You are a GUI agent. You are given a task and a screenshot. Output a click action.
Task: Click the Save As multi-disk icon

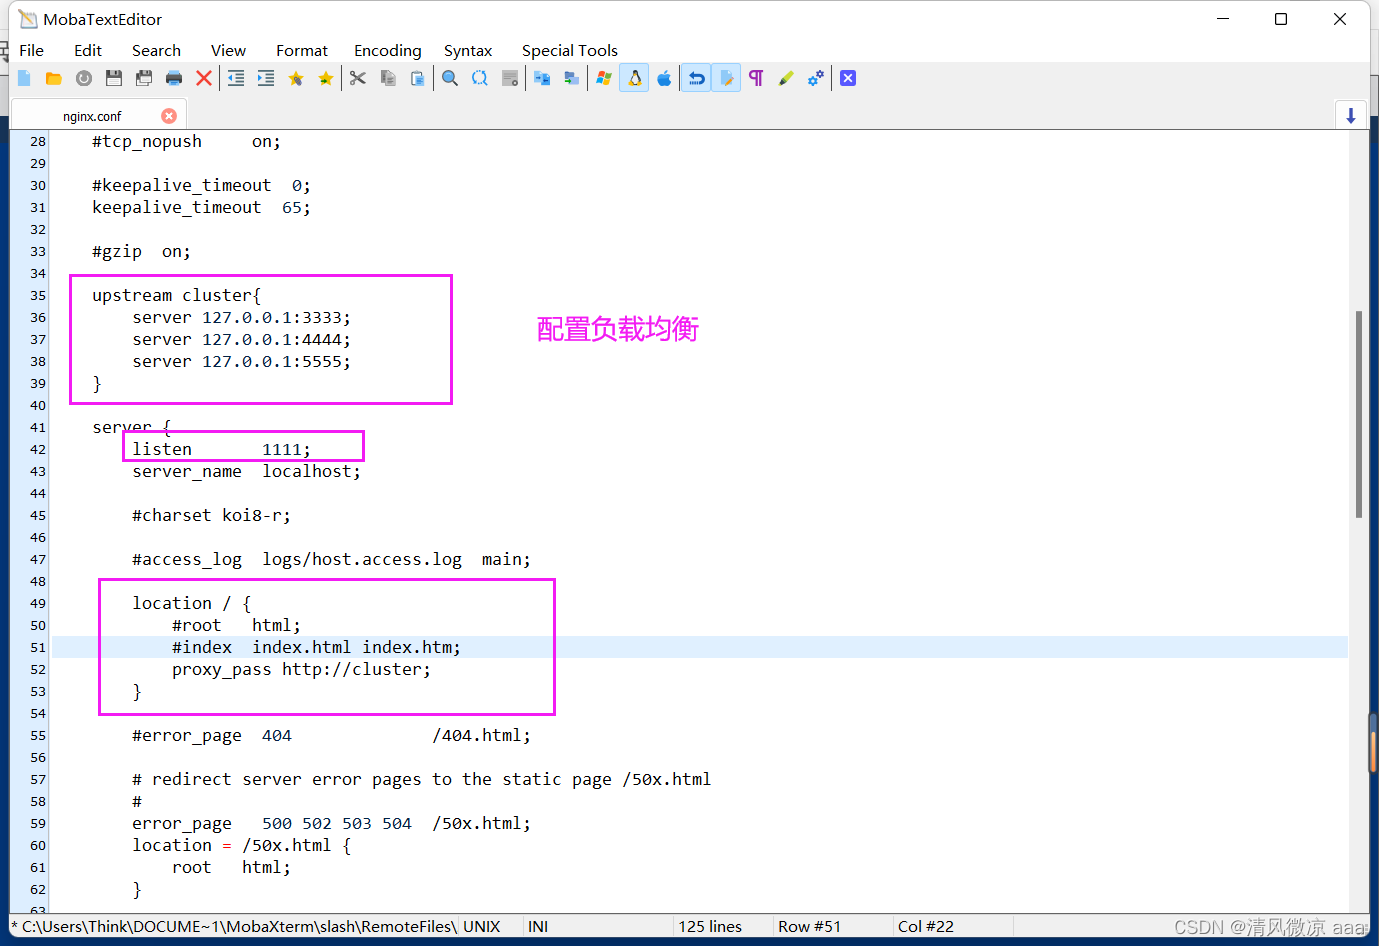144,78
